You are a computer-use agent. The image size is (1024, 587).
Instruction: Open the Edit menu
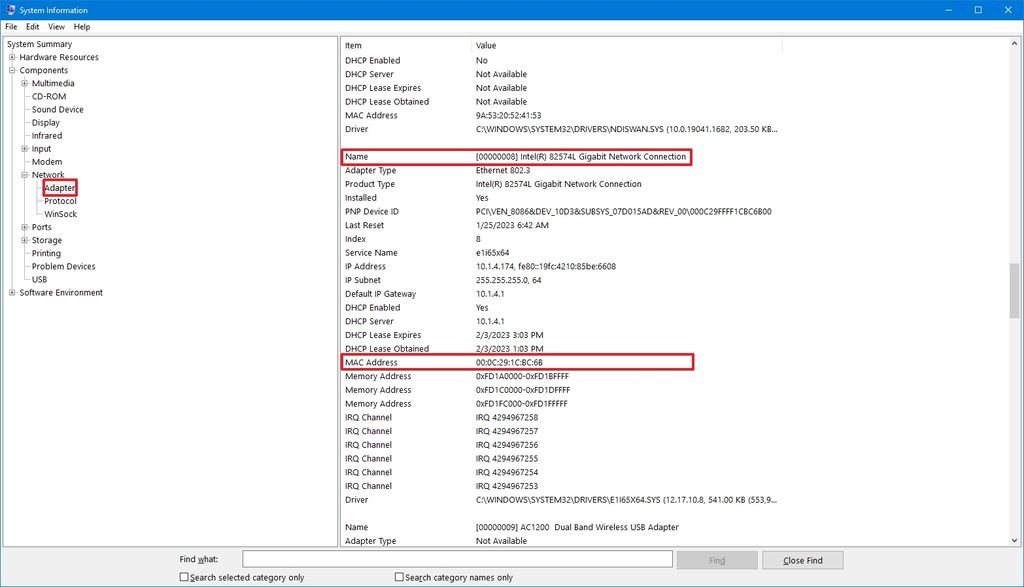click(x=32, y=26)
